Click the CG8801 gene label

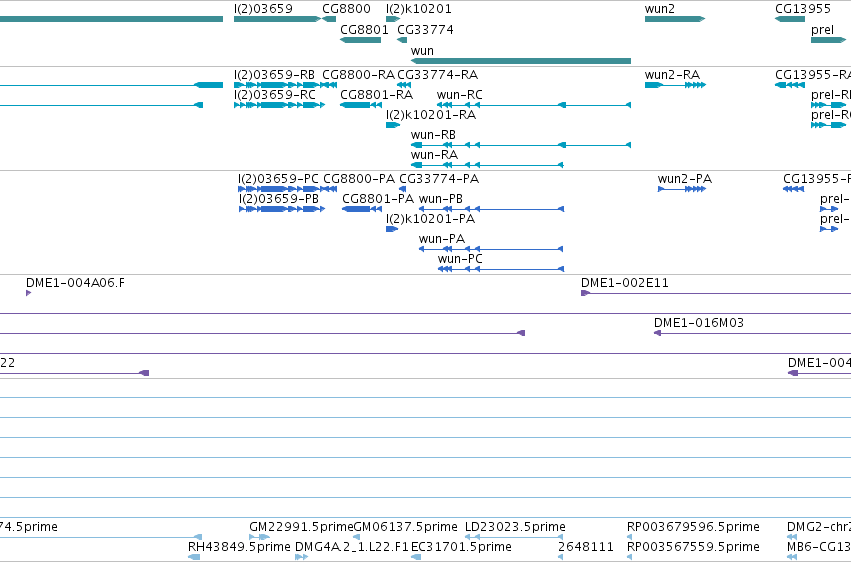[x=364, y=30]
